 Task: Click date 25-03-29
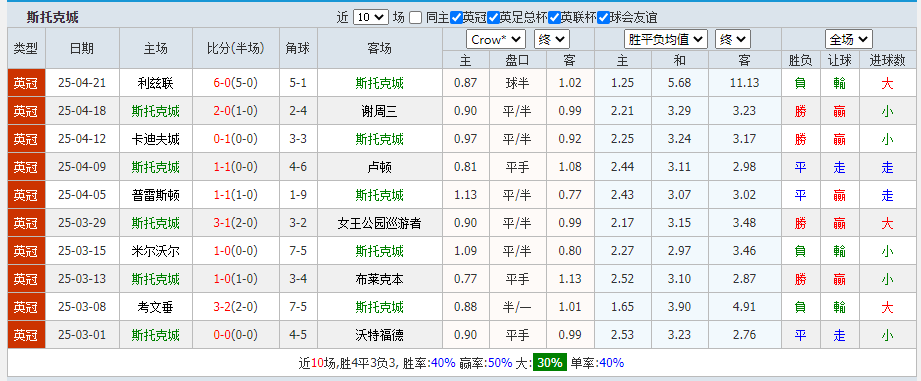click(x=82, y=223)
